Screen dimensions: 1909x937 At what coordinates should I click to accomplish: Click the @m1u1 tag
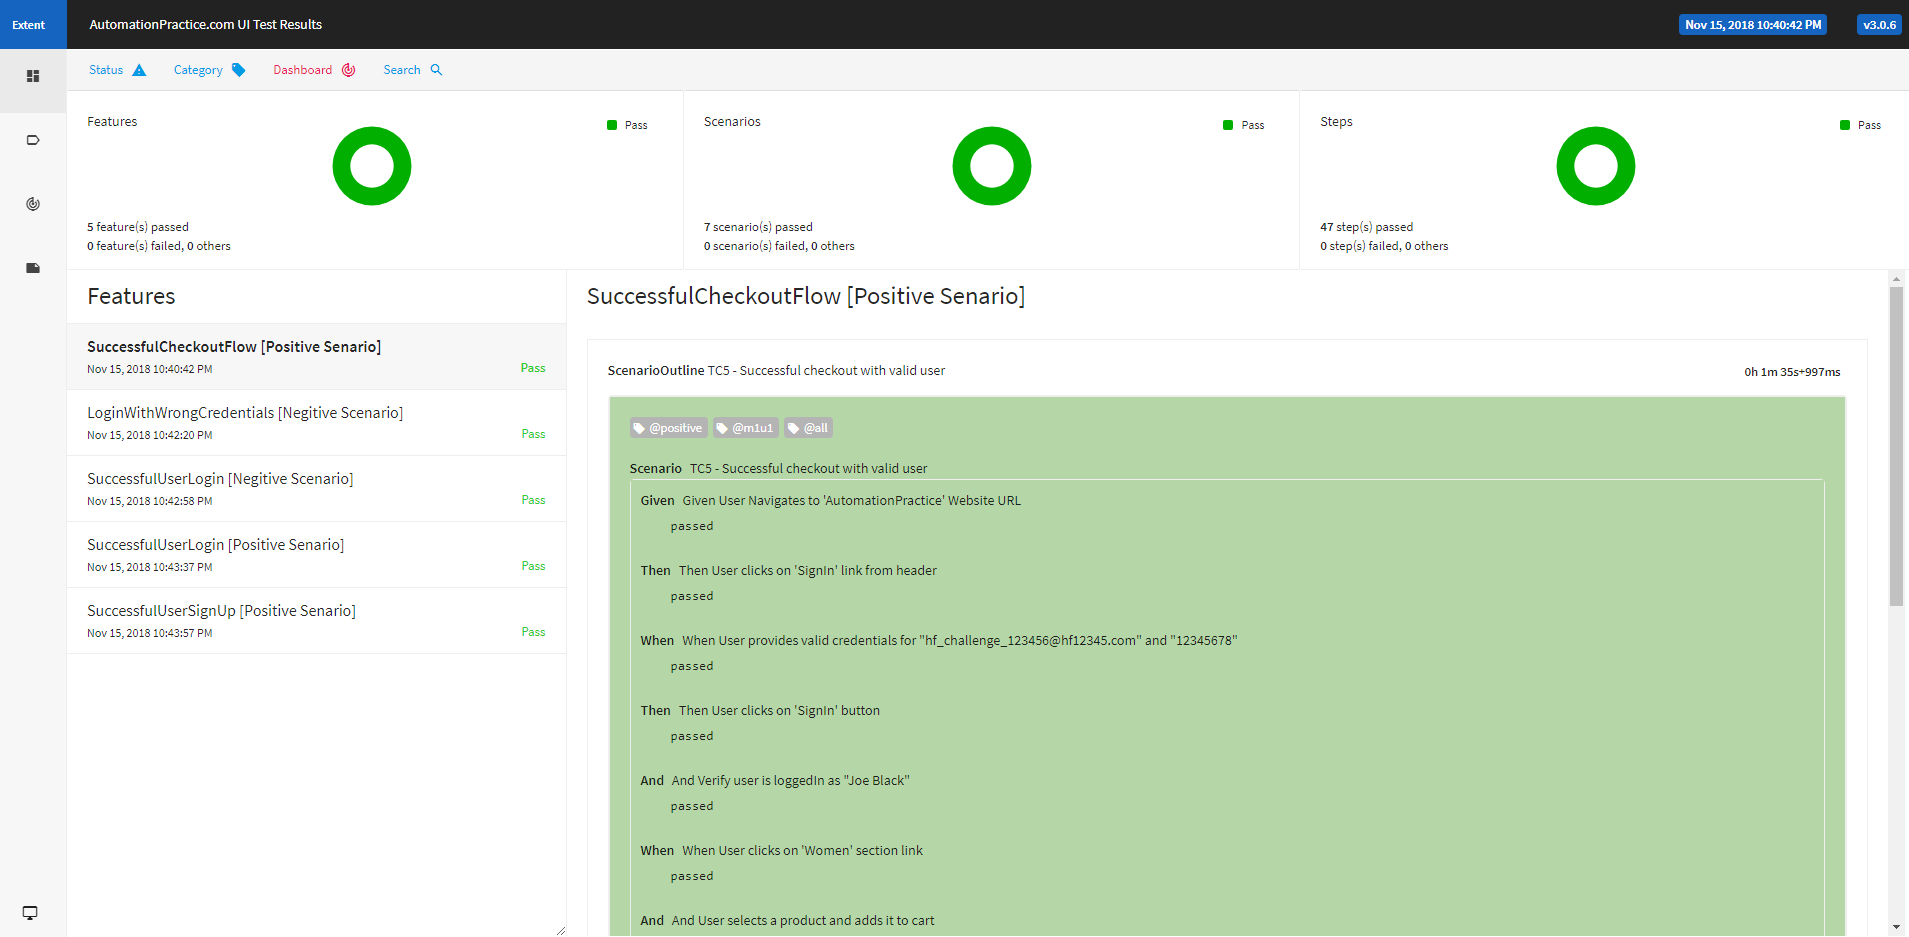tap(745, 428)
